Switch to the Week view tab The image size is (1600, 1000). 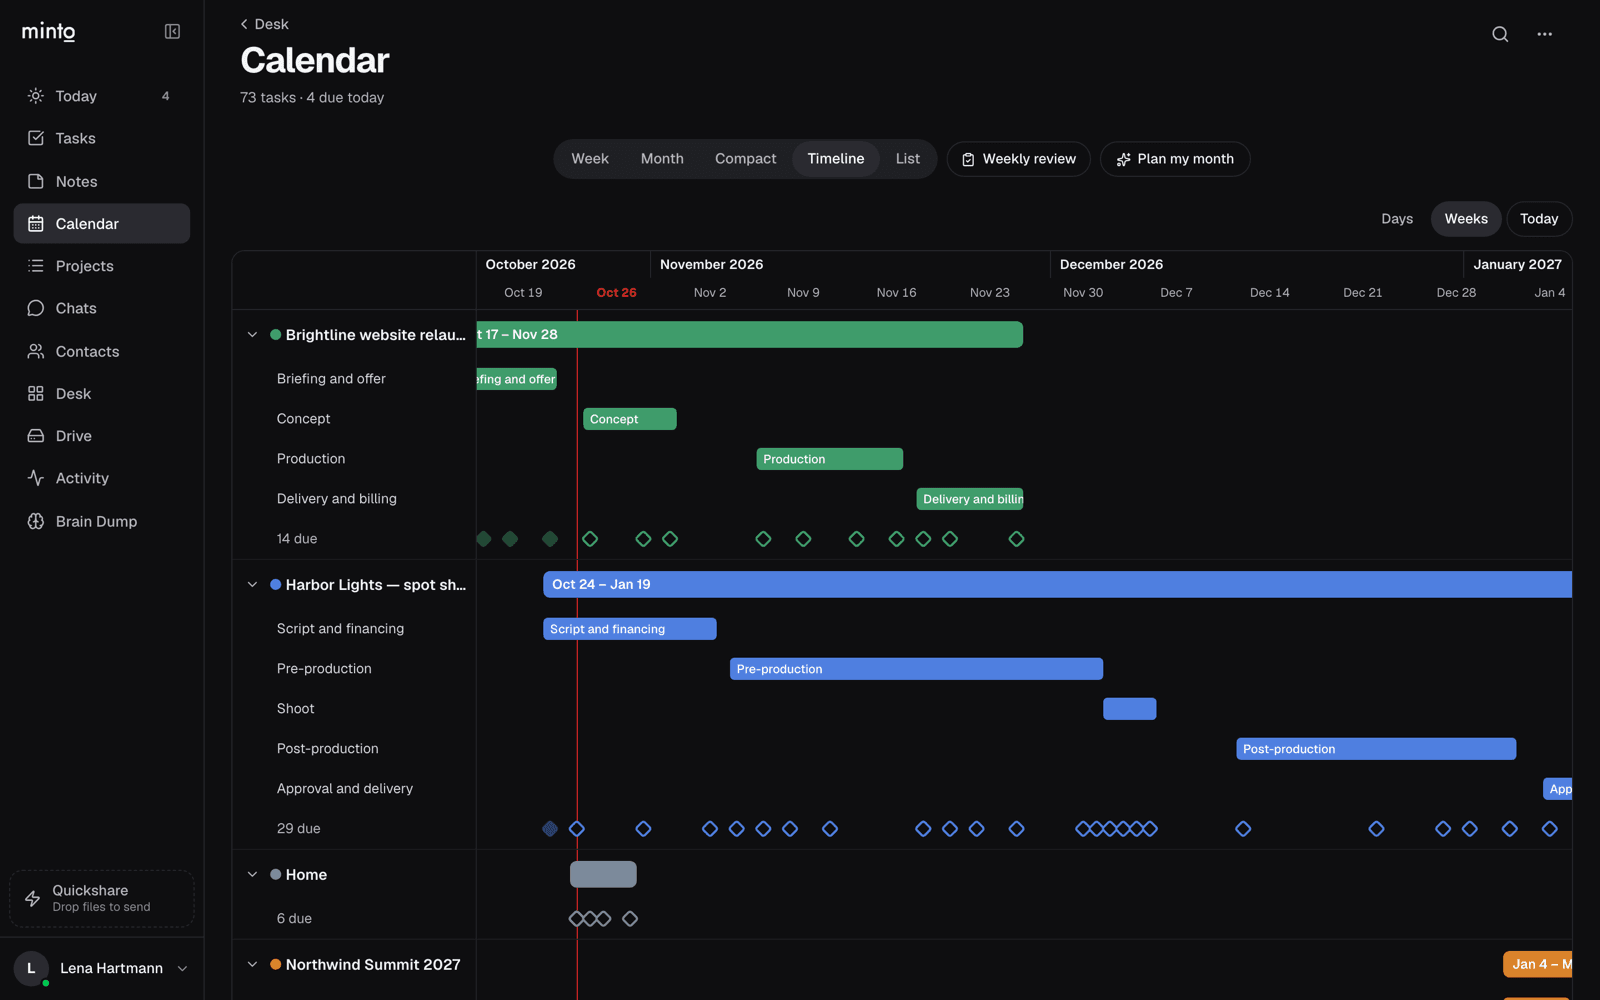click(590, 159)
